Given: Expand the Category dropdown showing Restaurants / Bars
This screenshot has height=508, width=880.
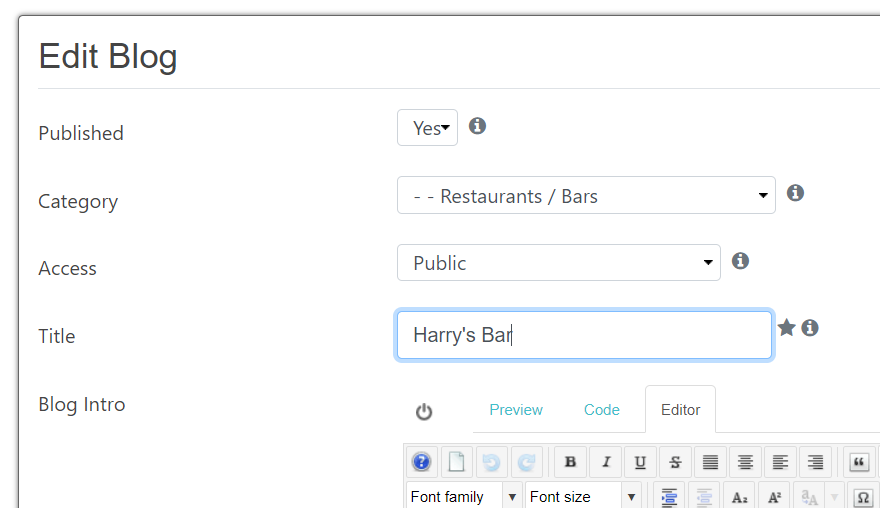Looking at the screenshot, I should pyautogui.click(x=586, y=195).
